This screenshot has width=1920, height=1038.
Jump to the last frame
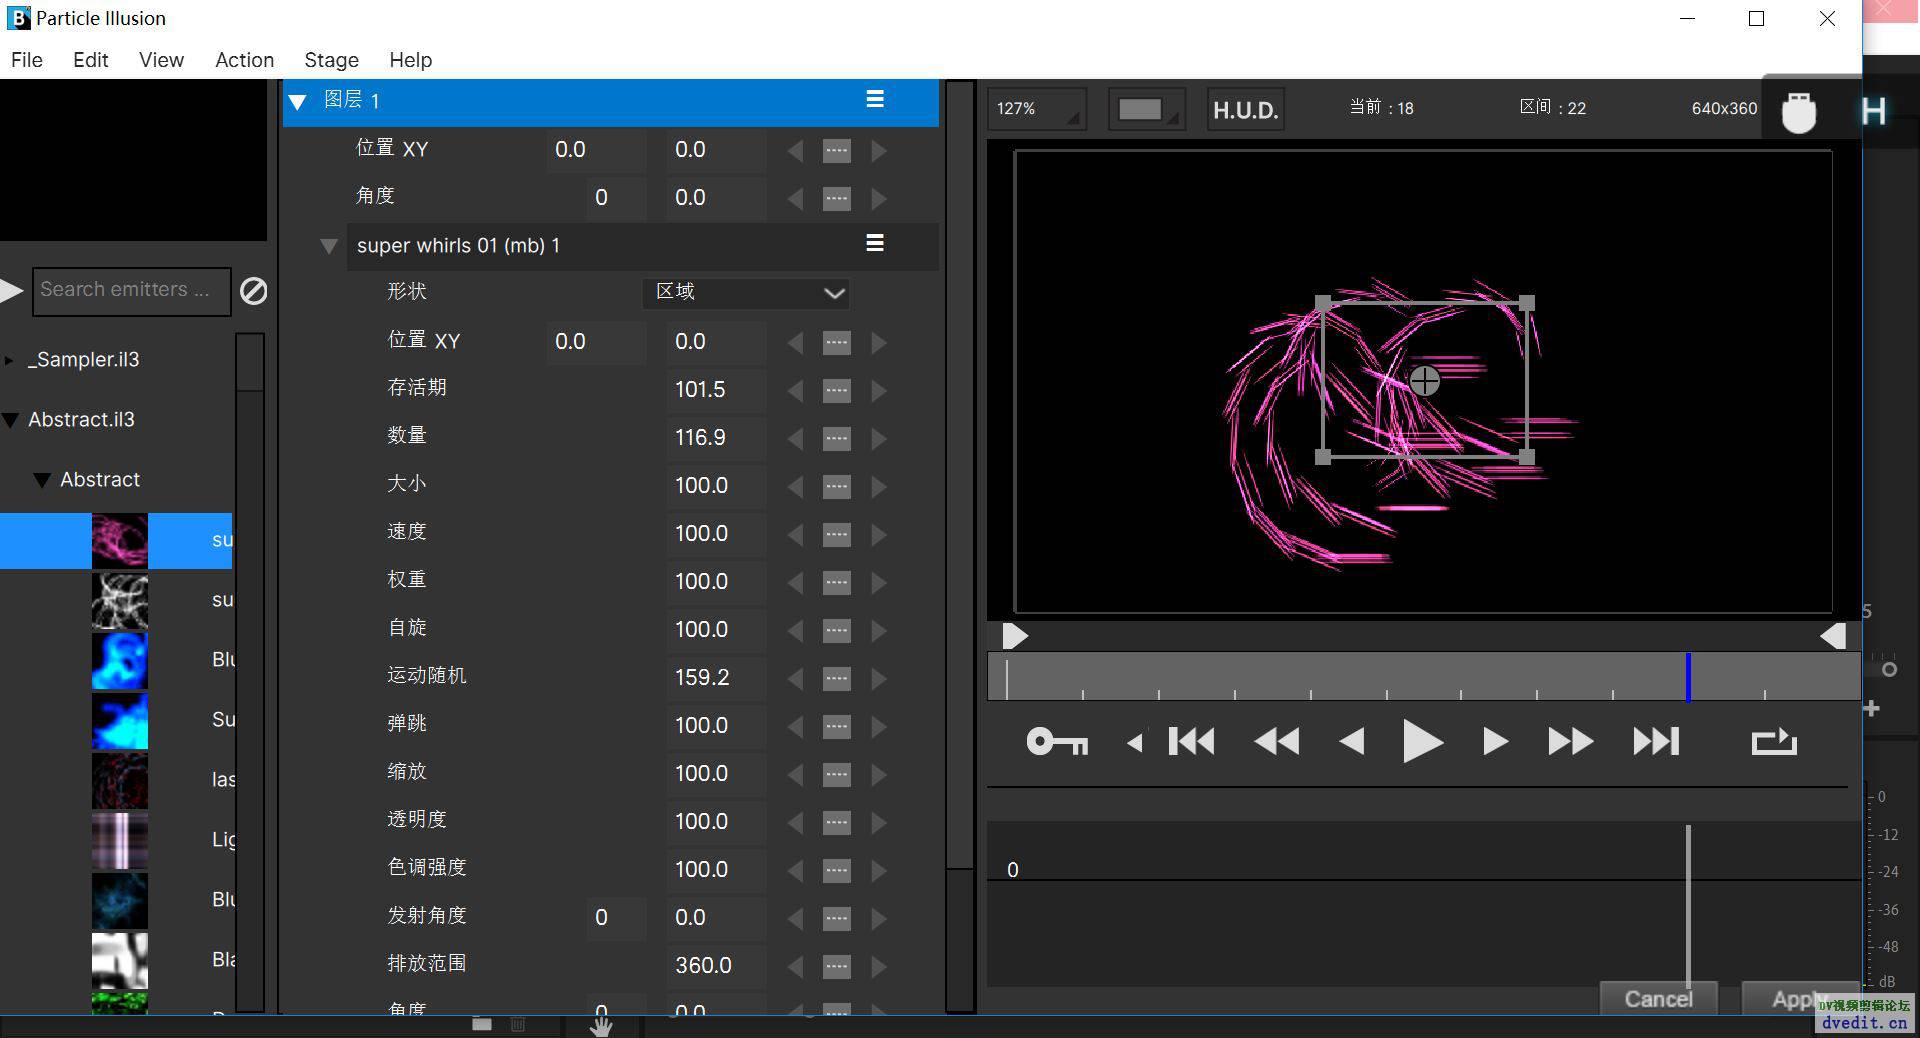1656,742
